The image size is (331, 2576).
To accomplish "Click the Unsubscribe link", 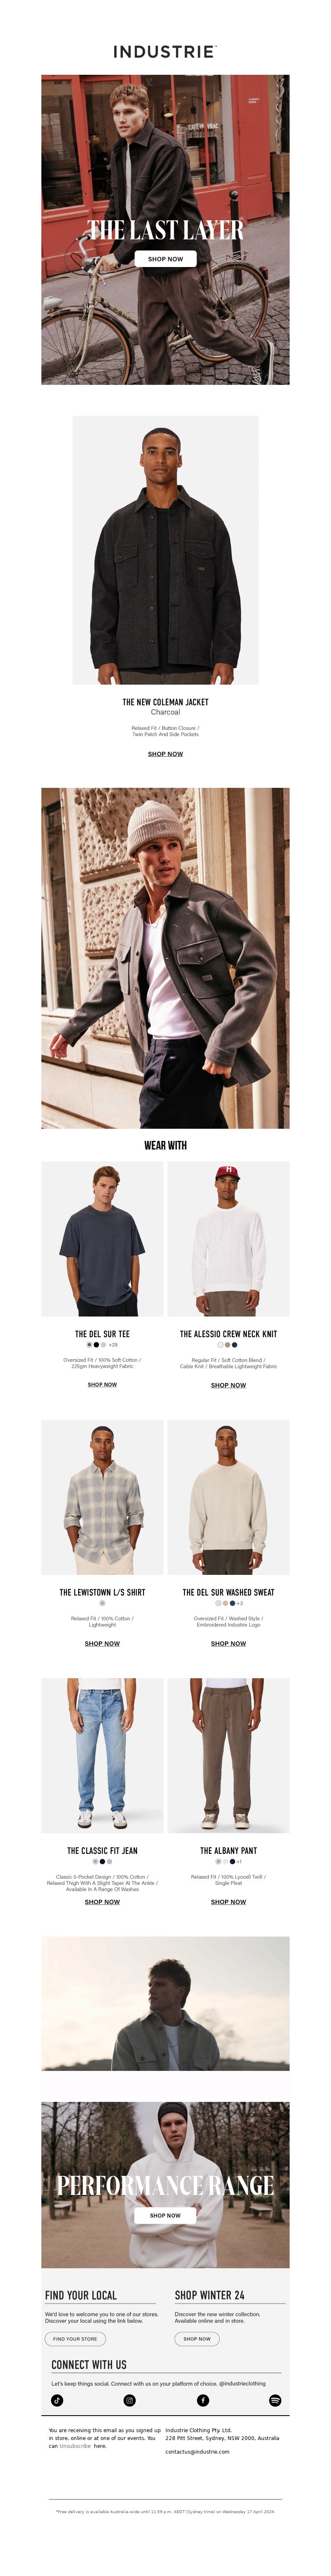I will 75,2446.
